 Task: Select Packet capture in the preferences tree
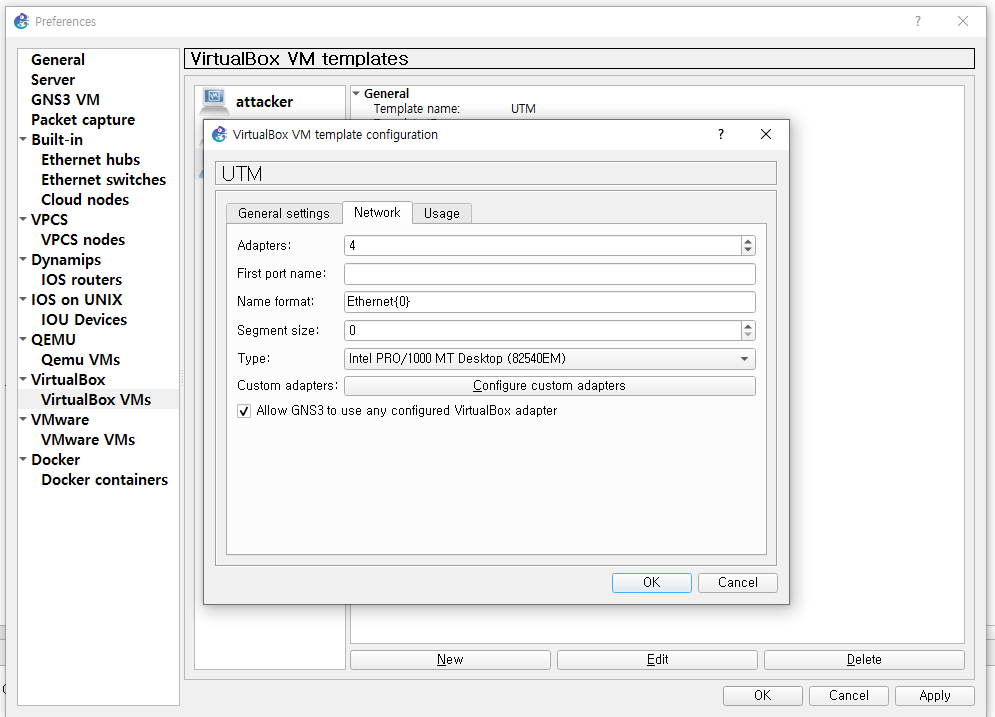pos(83,120)
